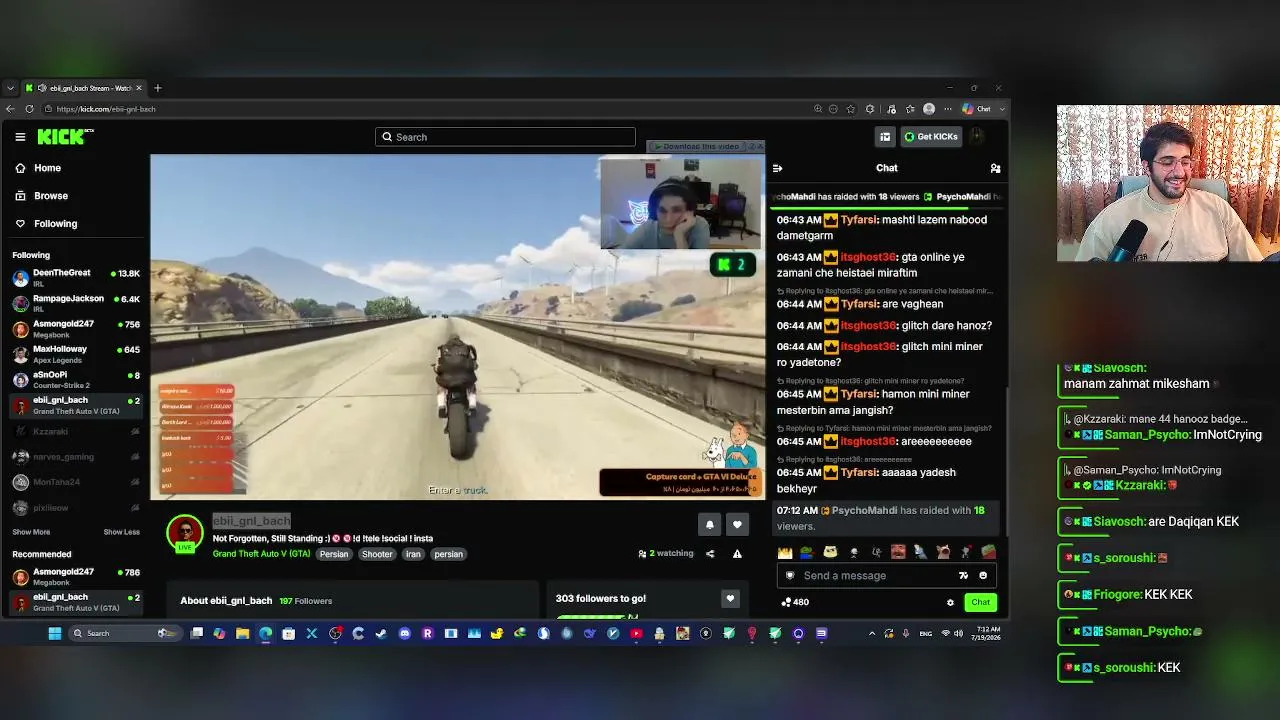Open File Explorer from the taskbar

coord(242,633)
